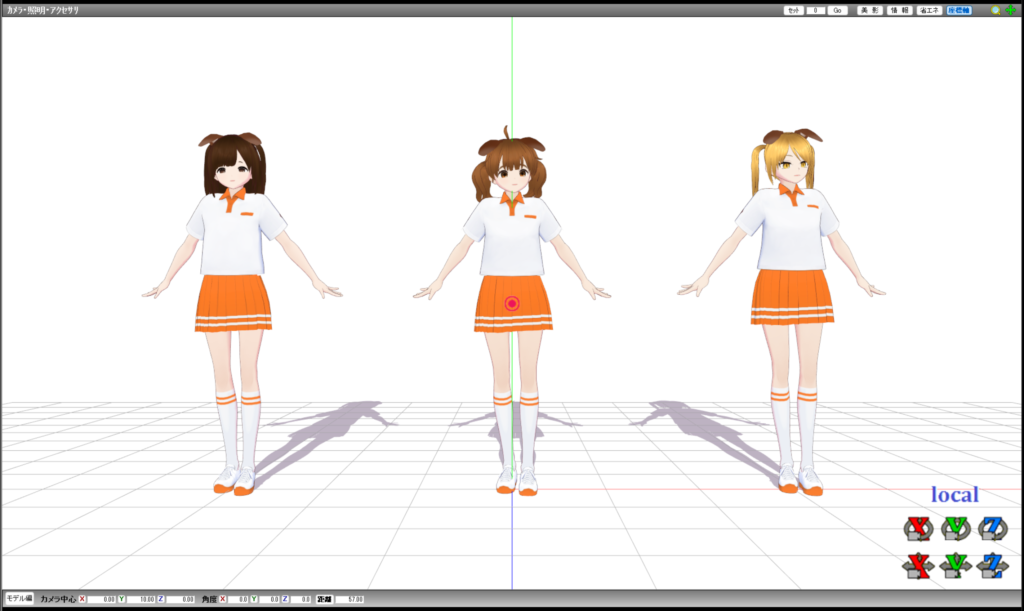The width and height of the screenshot is (1024, 611).
Task: Click the X-axis rotation icon
Action: tap(917, 528)
